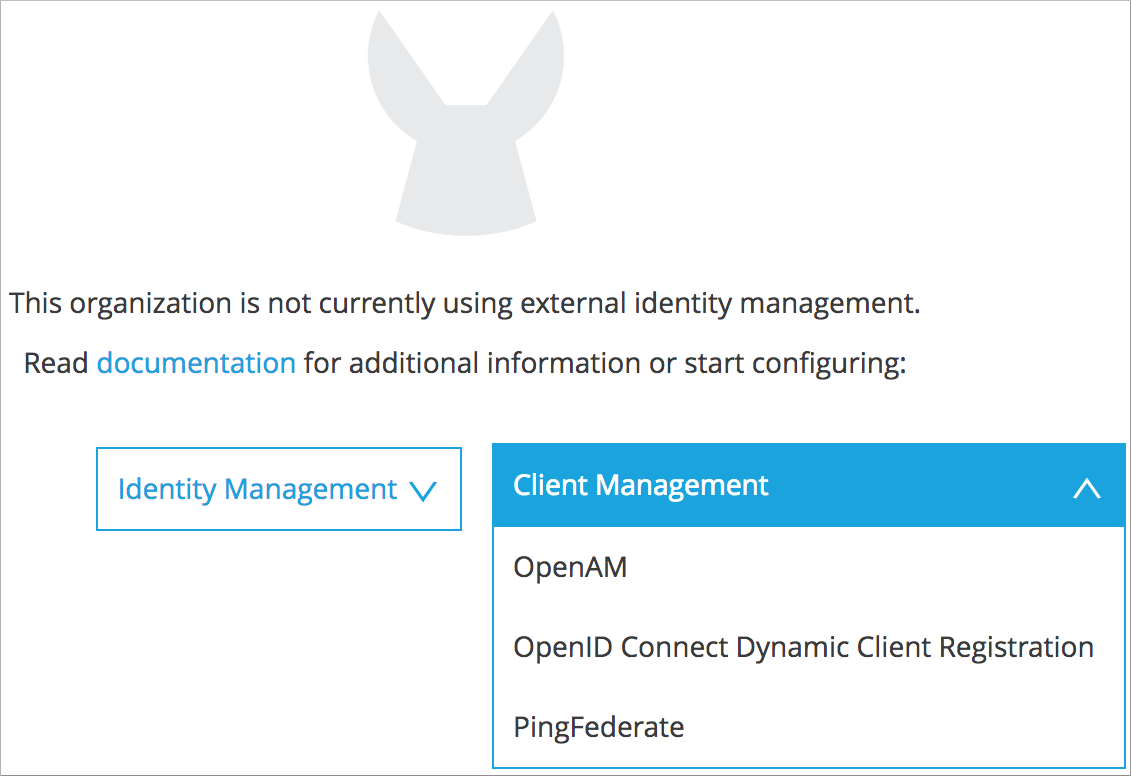1131x776 pixels.
Task: Collapse the Client Management dropdown
Action: [808, 485]
